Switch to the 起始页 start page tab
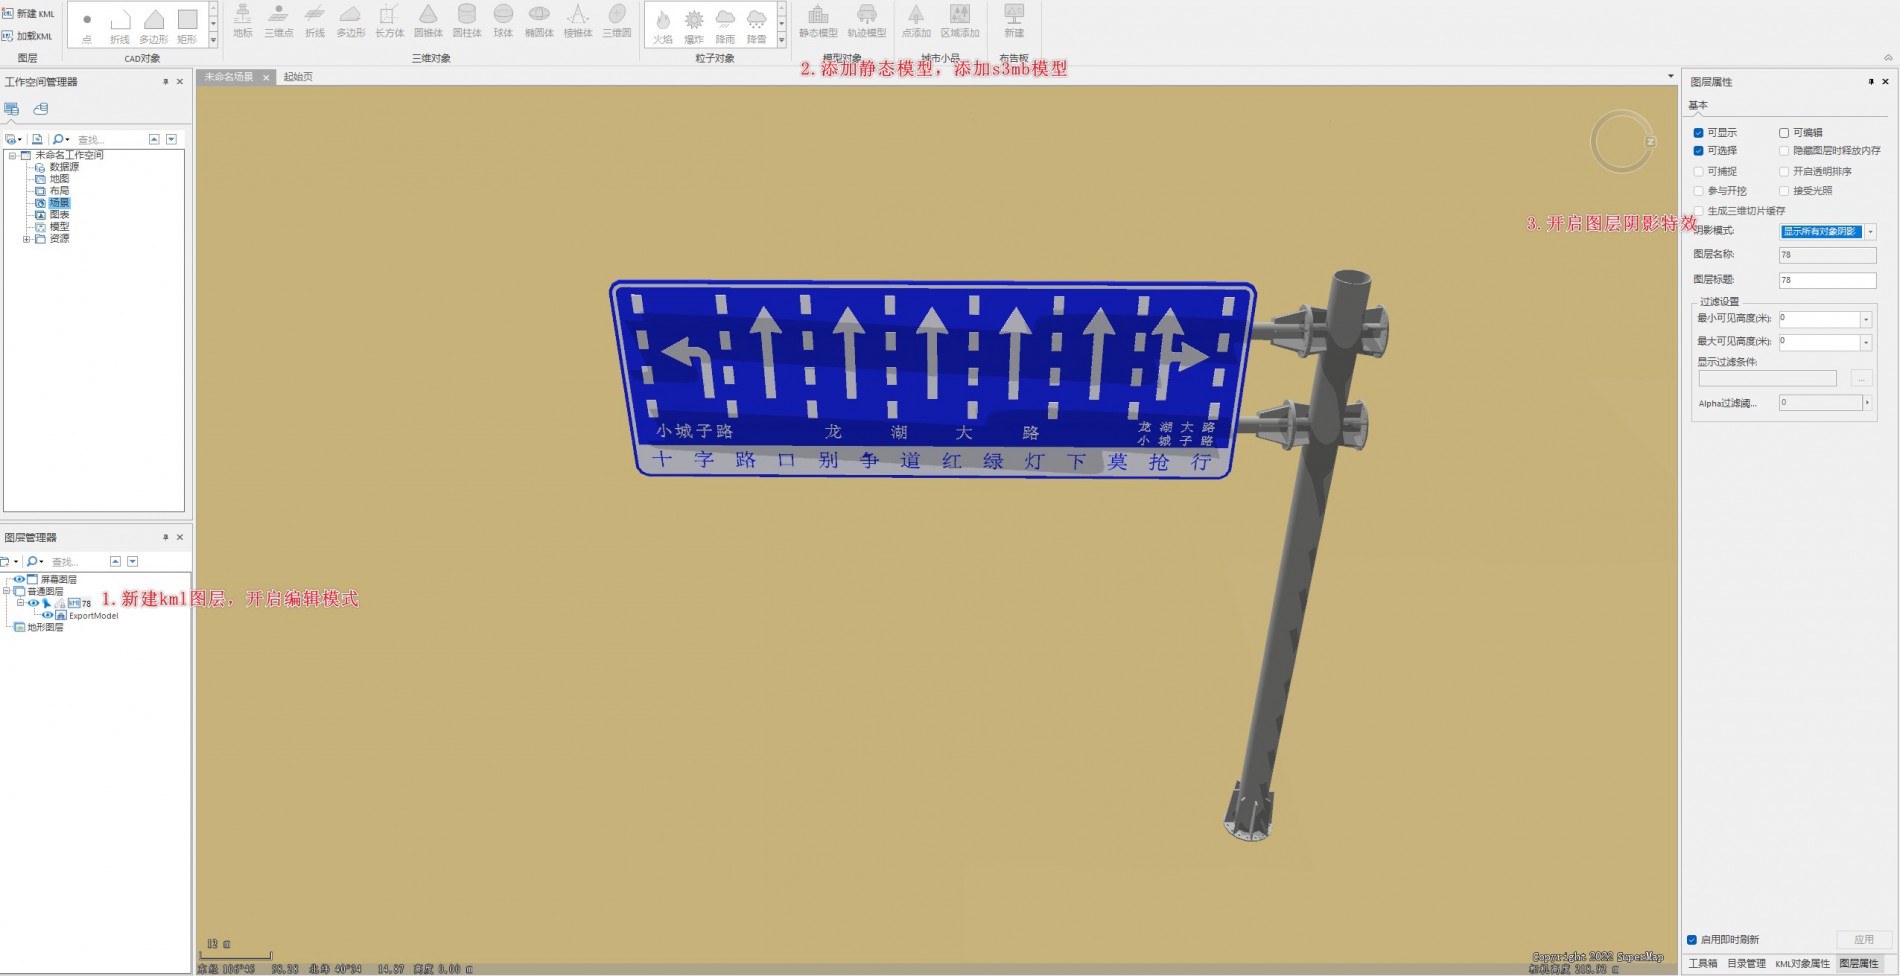 click(298, 77)
